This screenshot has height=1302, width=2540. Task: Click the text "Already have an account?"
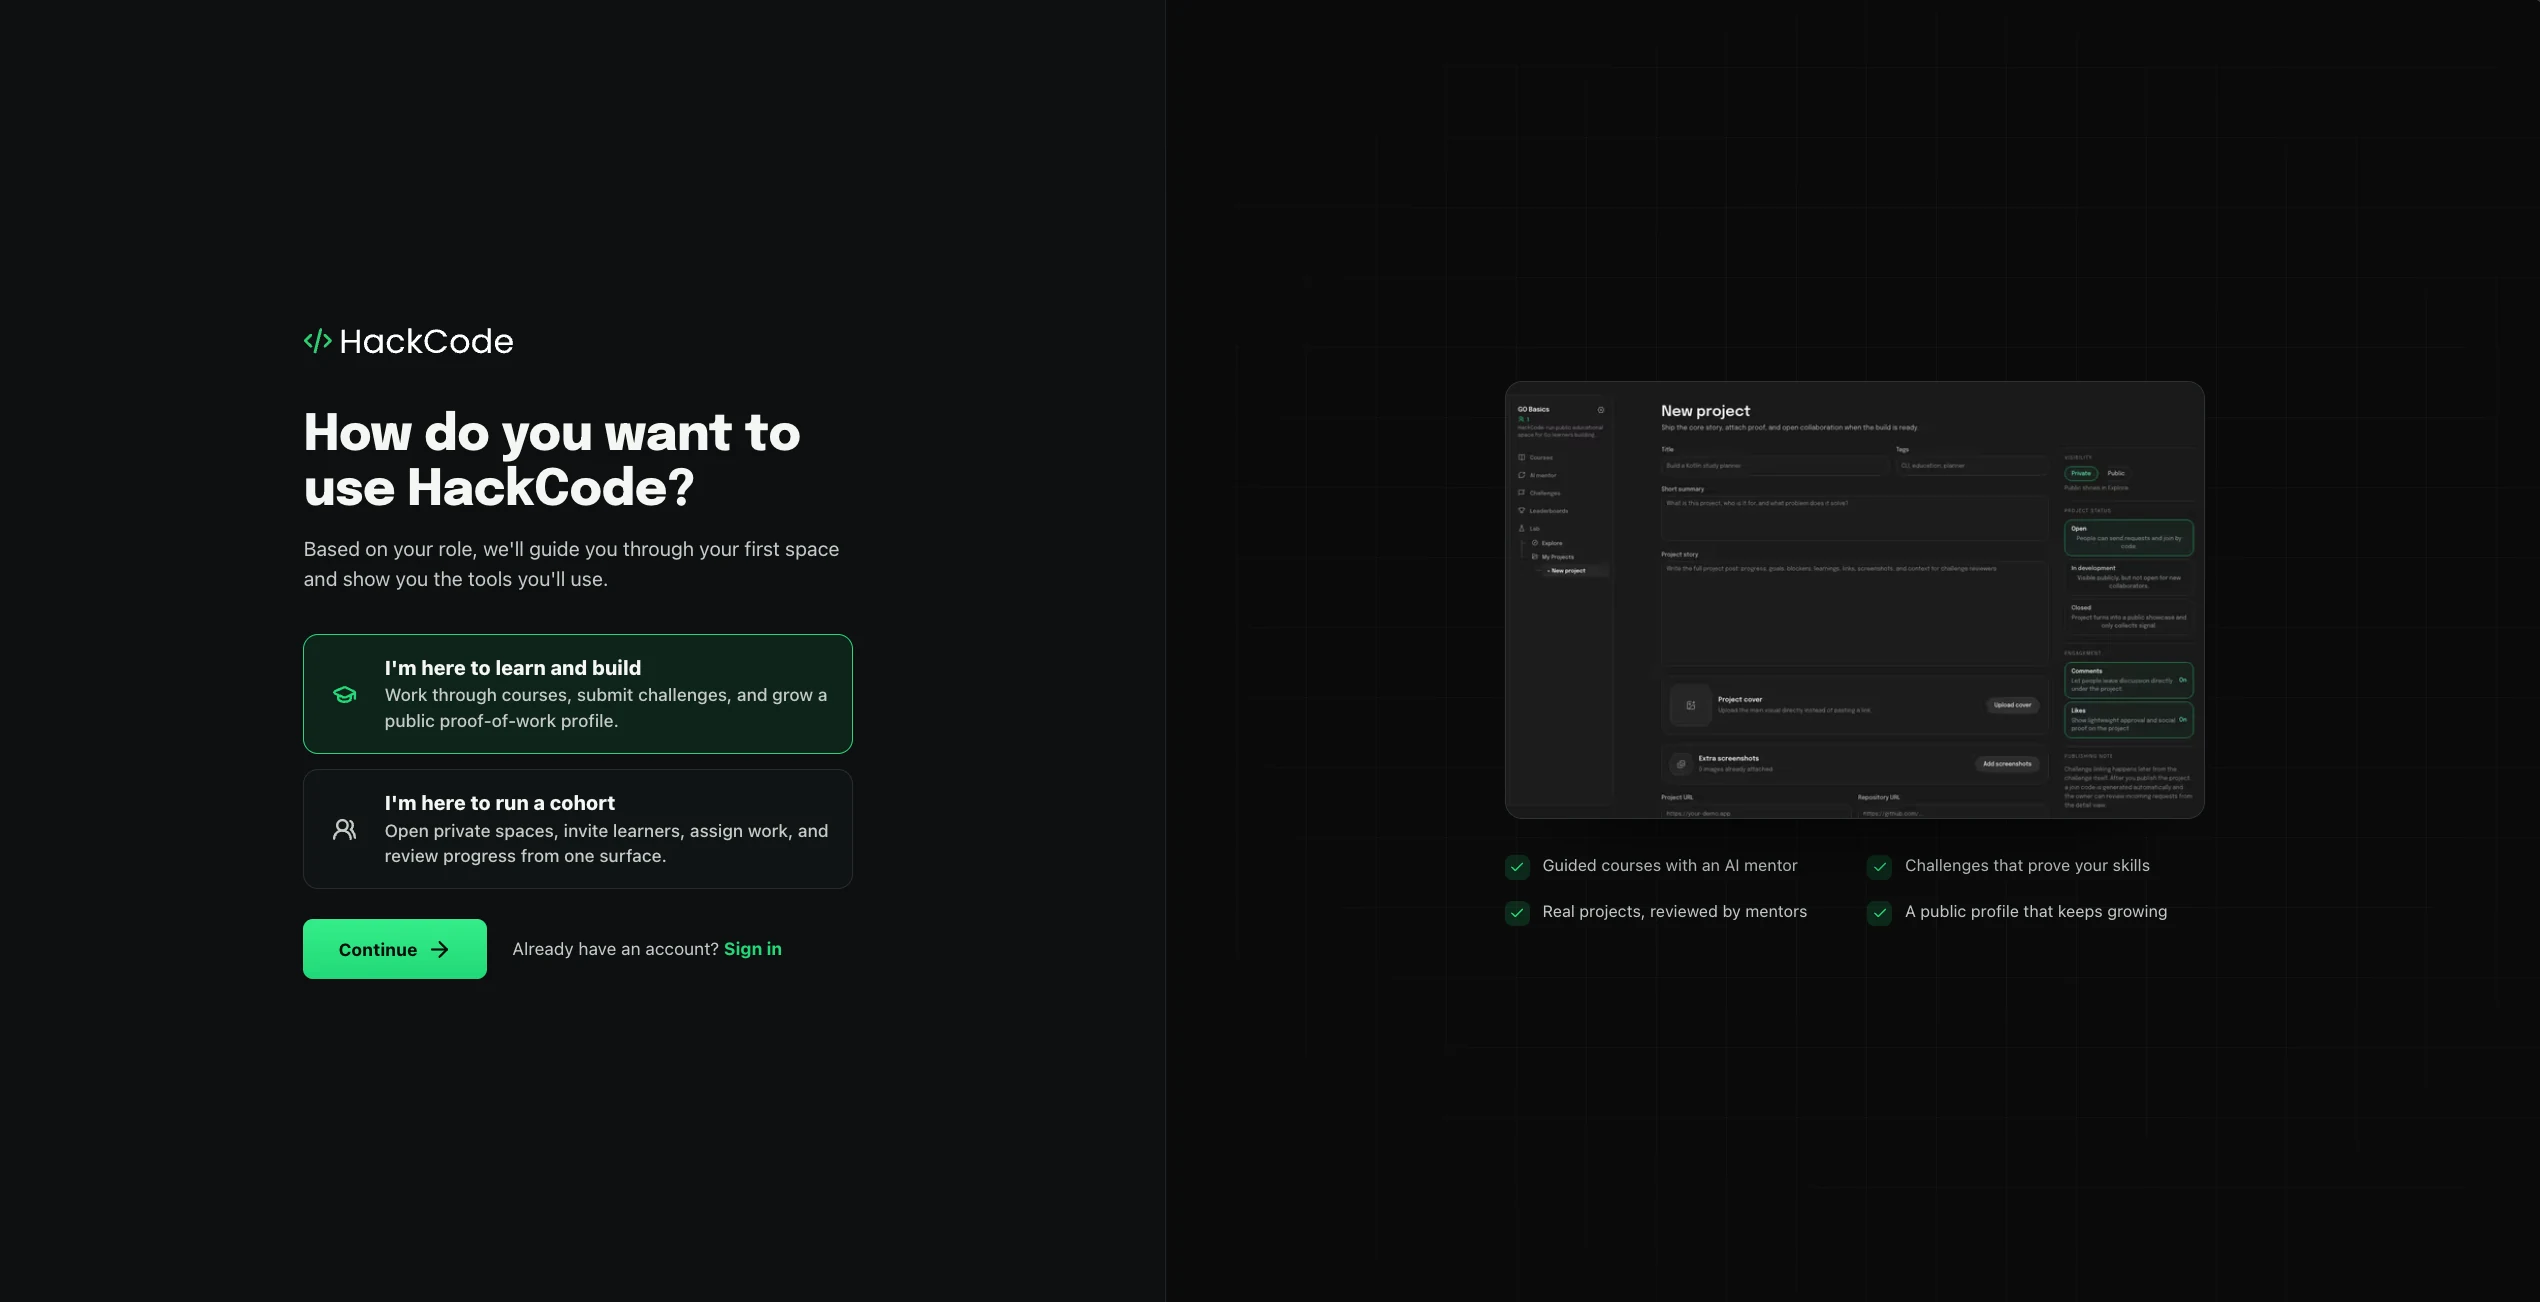click(616, 949)
